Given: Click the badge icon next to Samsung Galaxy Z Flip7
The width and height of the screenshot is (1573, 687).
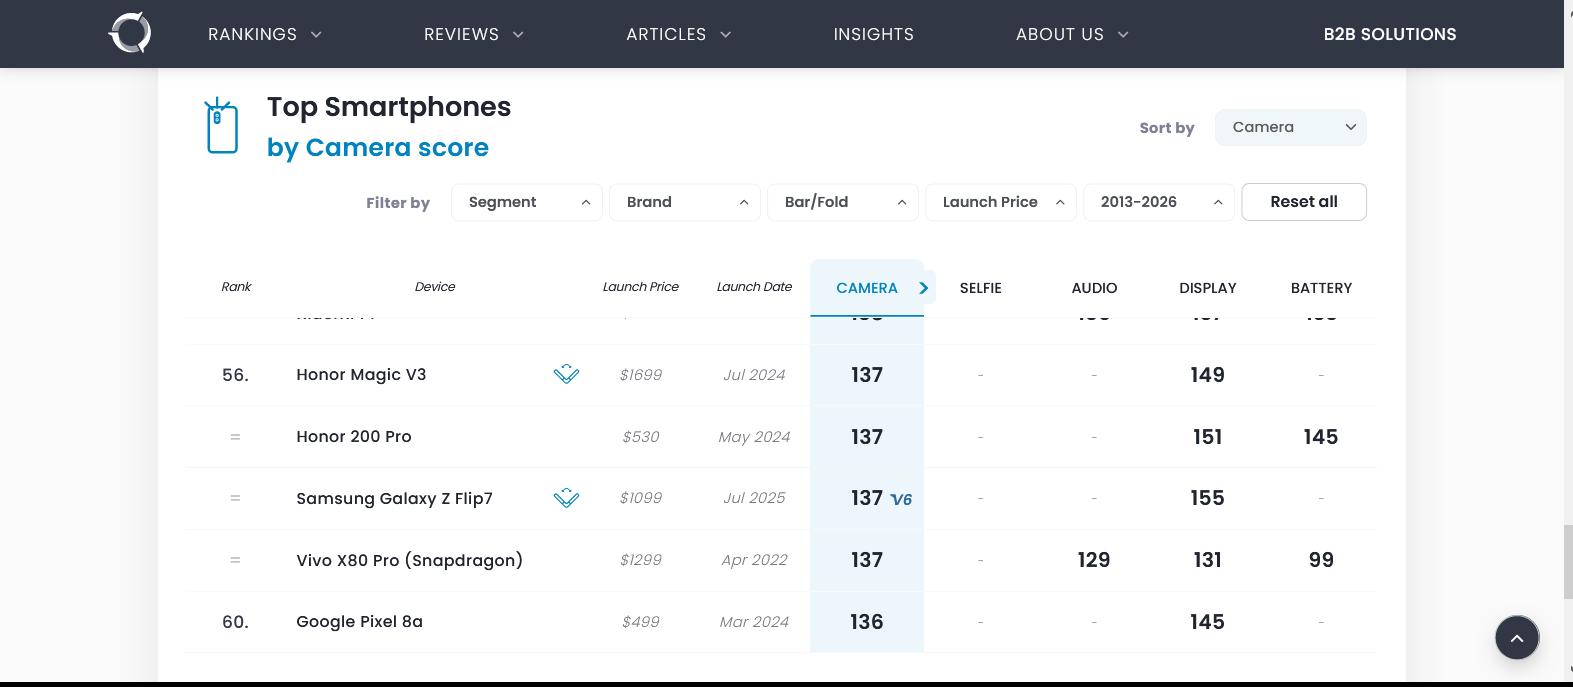Looking at the screenshot, I should click(x=566, y=498).
